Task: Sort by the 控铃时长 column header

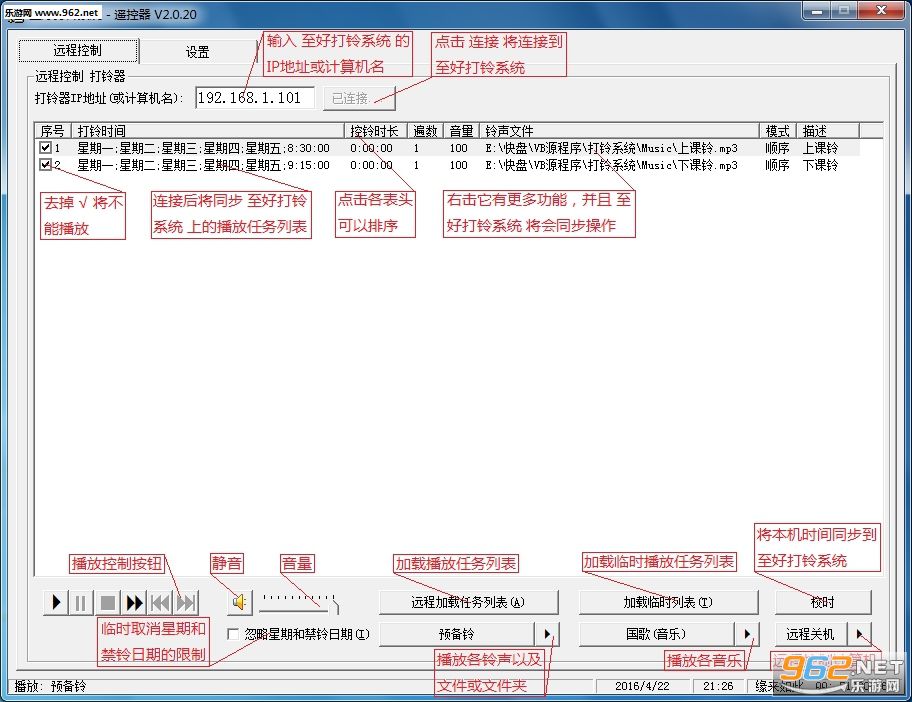Action: coord(375,131)
